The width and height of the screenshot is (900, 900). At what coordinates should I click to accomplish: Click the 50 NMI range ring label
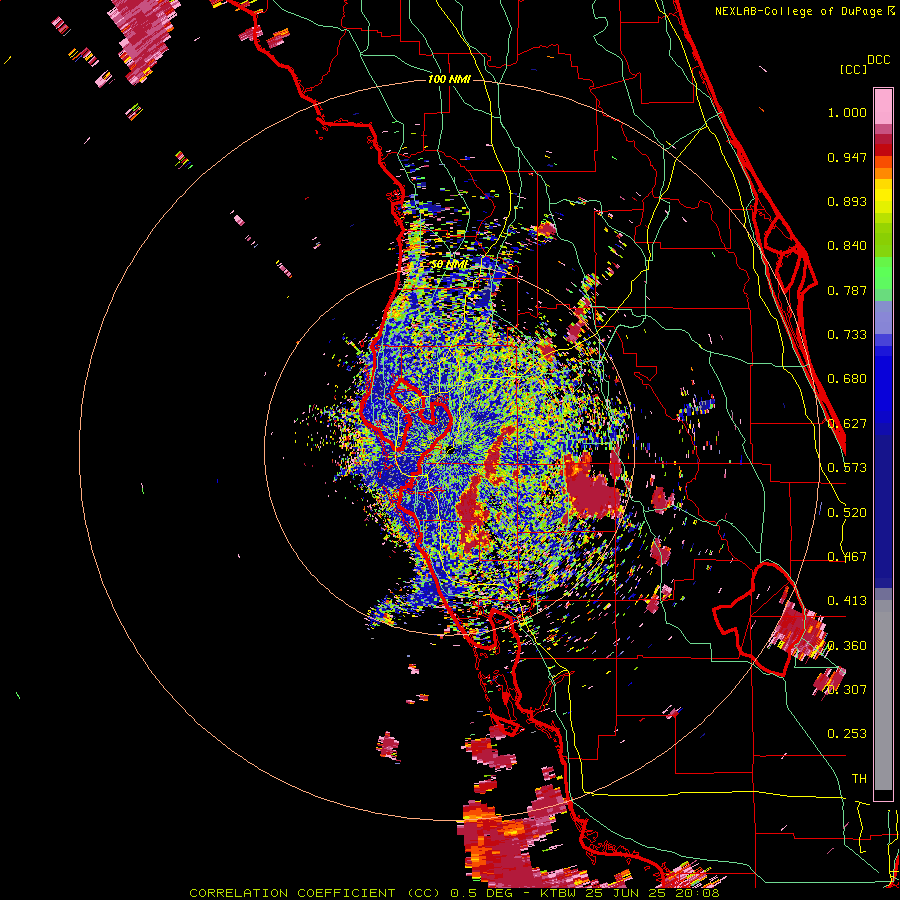(449, 264)
